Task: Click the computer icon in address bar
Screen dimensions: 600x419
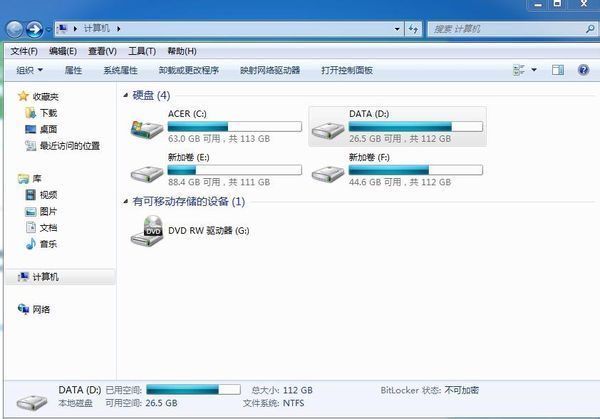Action: [x=62, y=28]
